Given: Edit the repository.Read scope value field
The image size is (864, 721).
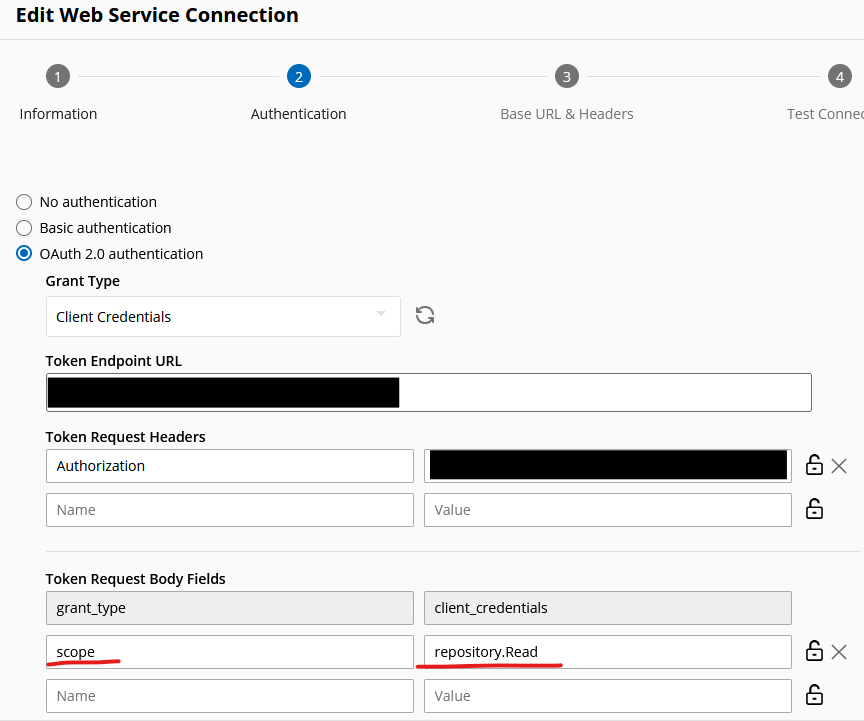Looking at the screenshot, I should (x=608, y=652).
